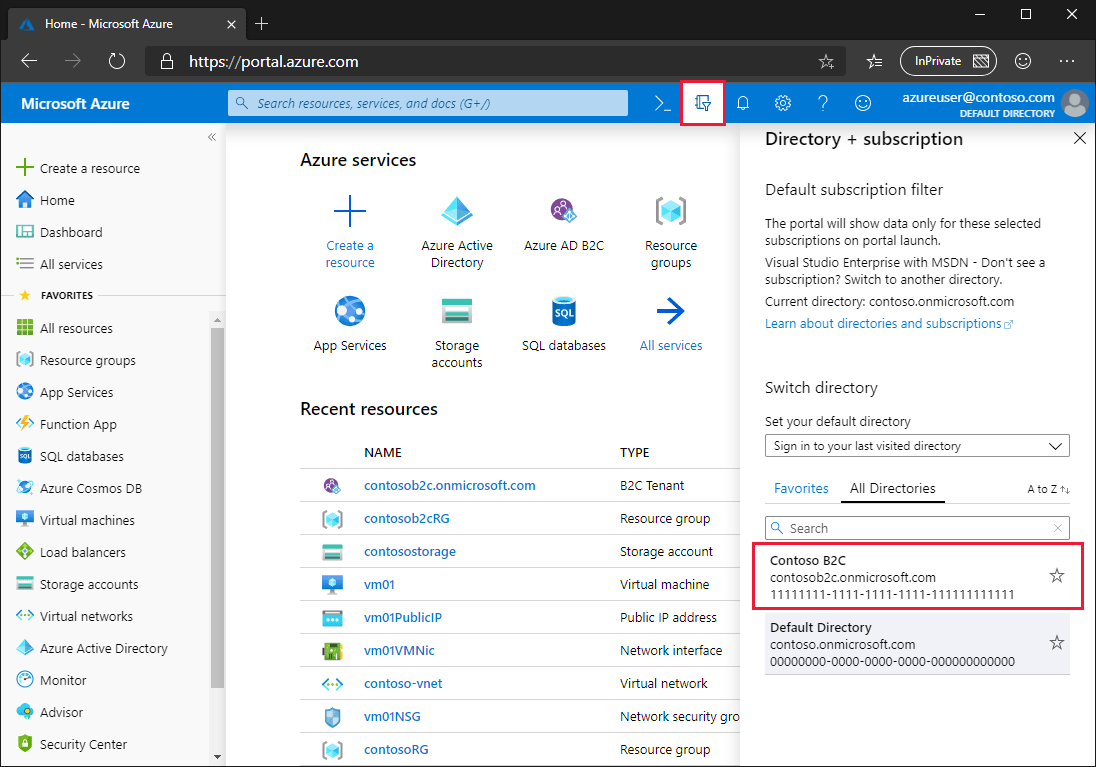Open Virtual networks in sidebar
Screen dimensions: 1096x767
[75, 616]
